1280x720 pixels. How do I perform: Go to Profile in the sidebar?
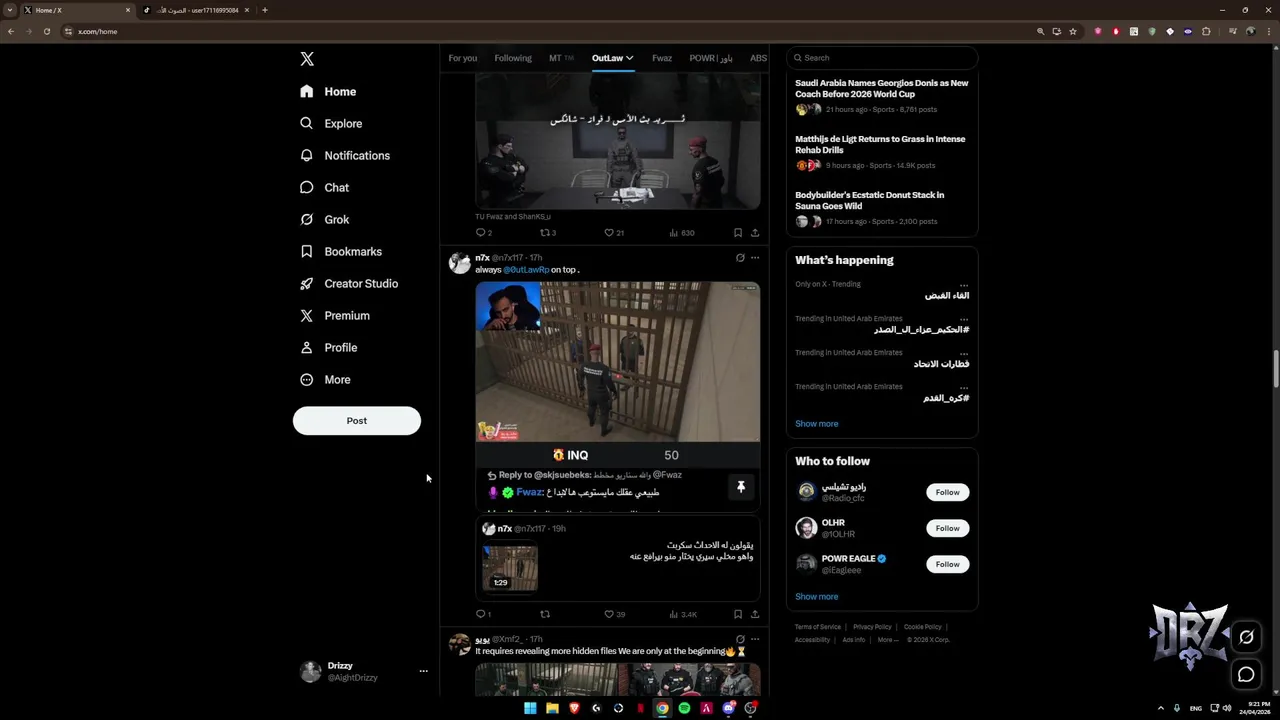tap(328, 347)
